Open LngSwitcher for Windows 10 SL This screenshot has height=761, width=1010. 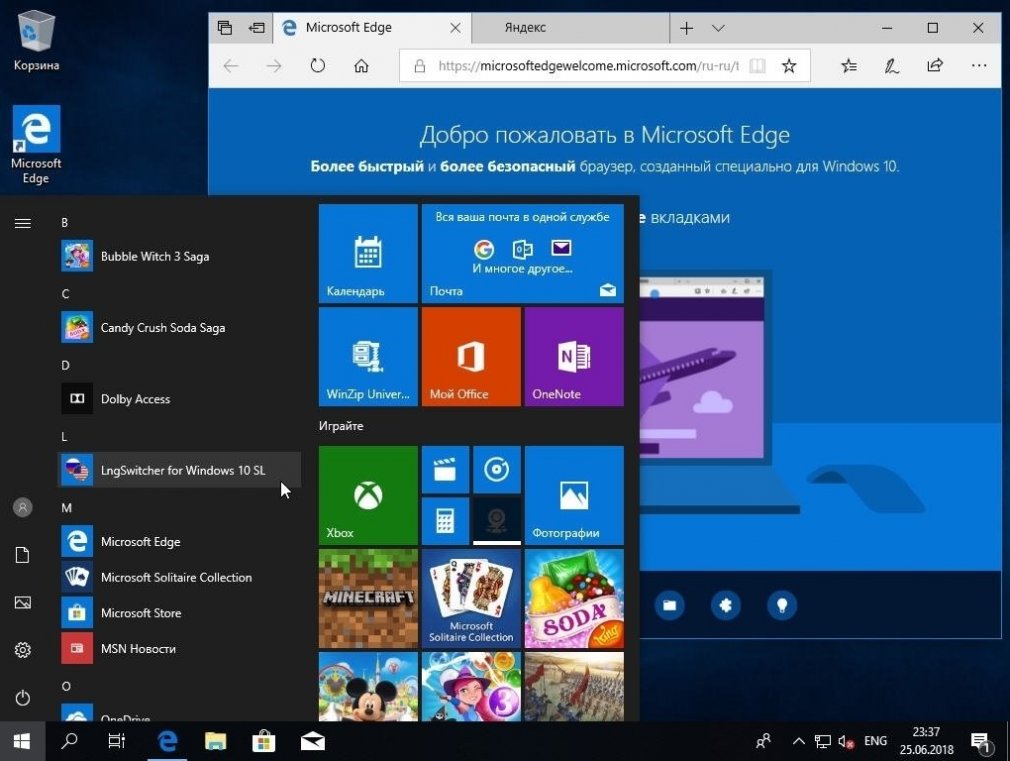pyautogui.click(x=180, y=470)
